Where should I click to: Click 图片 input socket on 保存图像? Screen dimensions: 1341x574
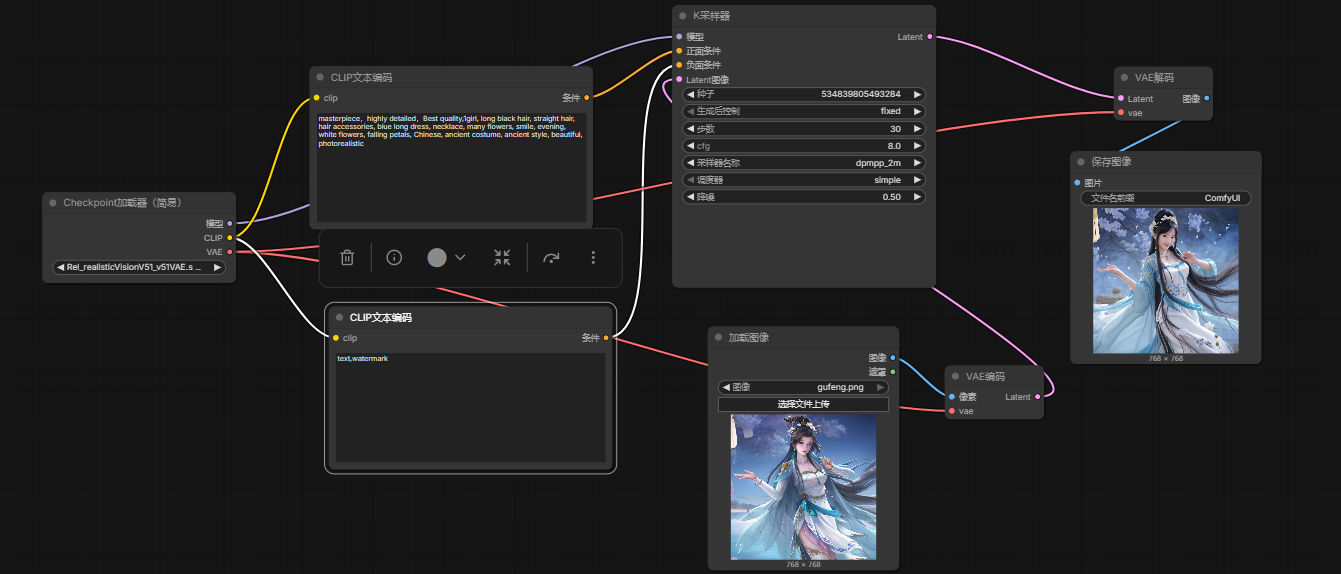pyautogui.click(x=1076, y=183)
